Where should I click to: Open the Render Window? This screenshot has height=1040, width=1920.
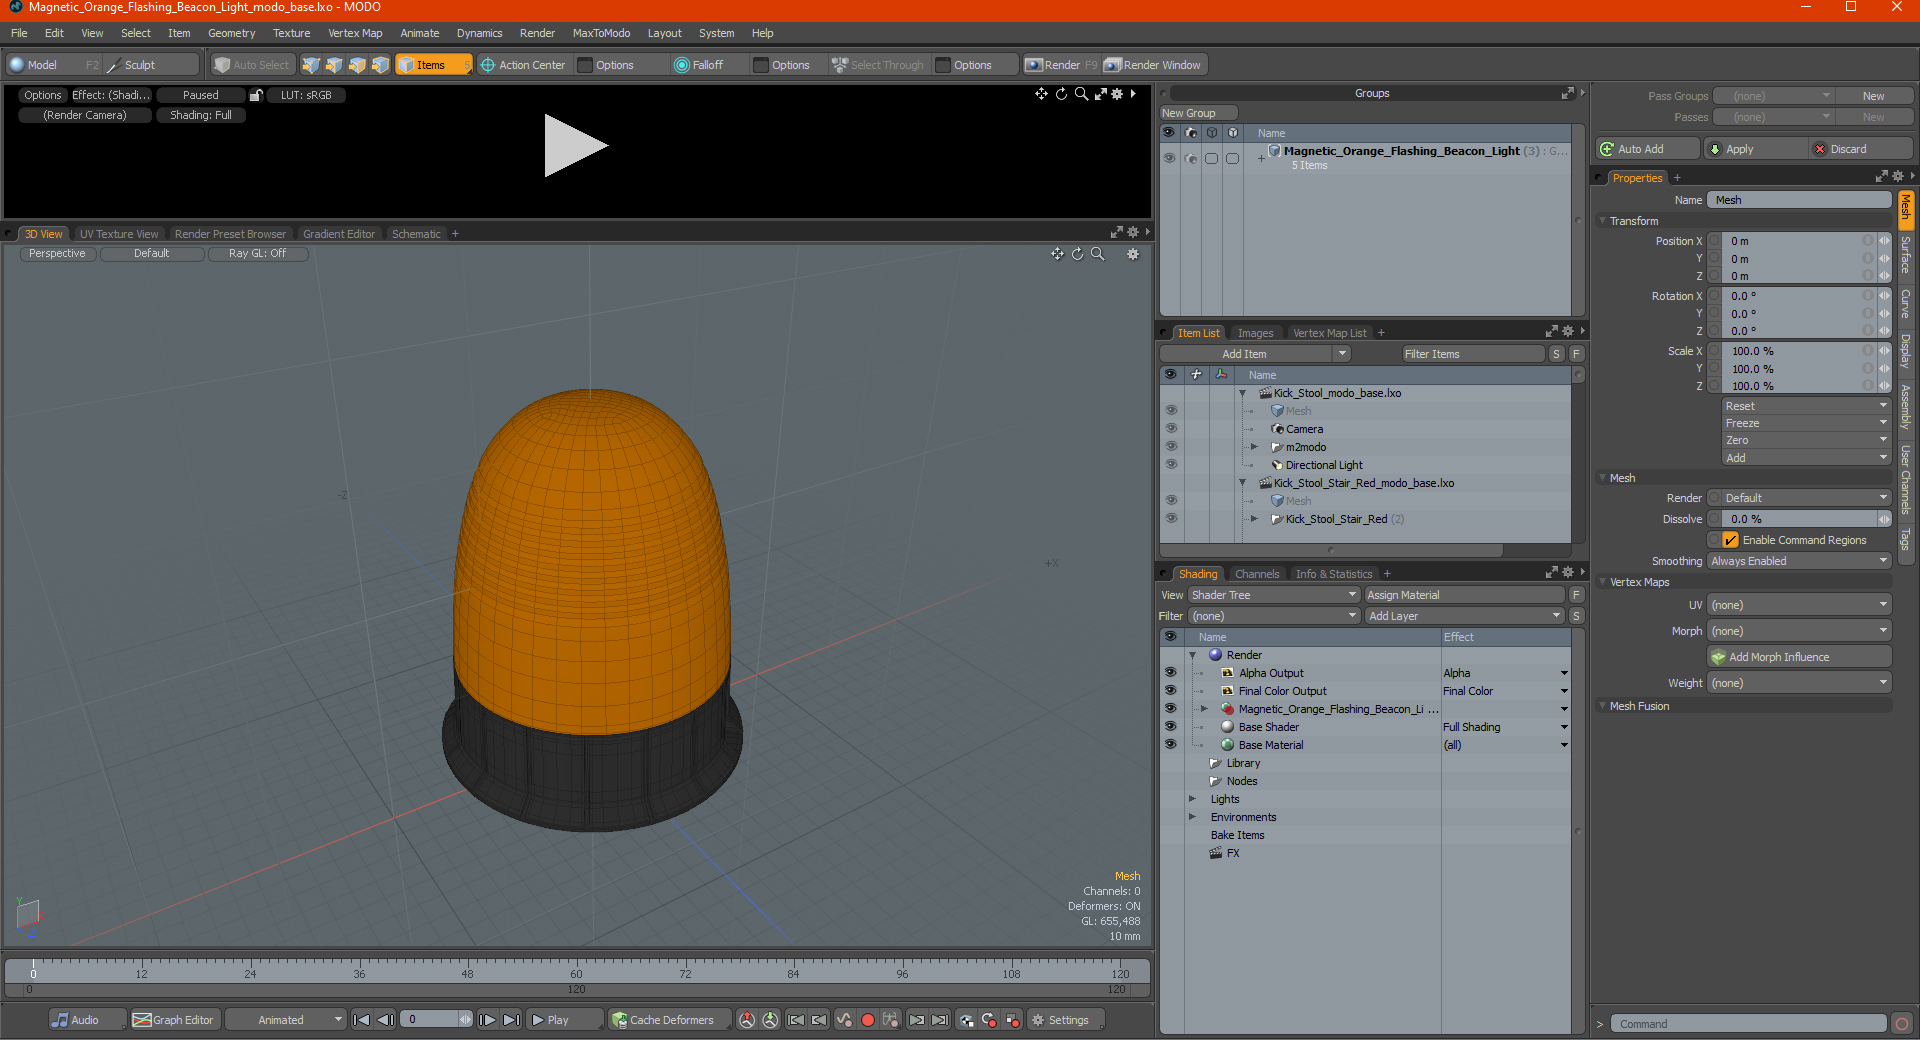point(1154,65)
